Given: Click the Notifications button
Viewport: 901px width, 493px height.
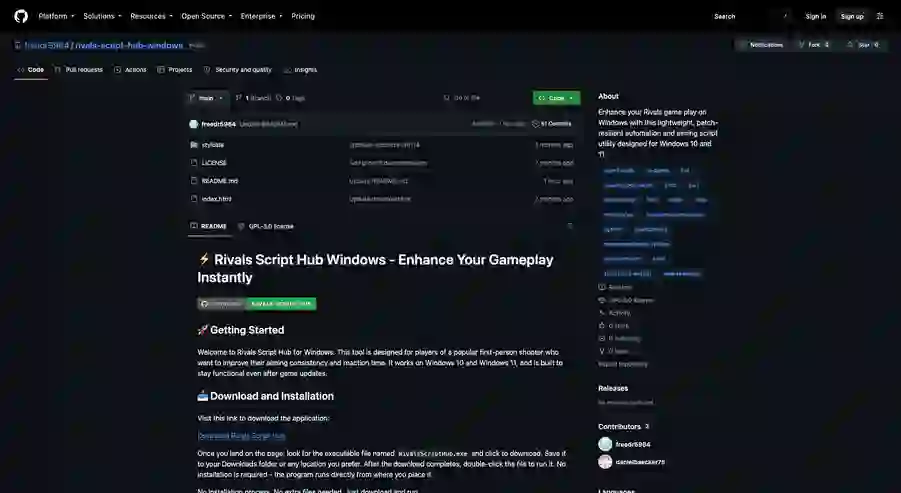Looking at the screenshot, I should point(761,44).
